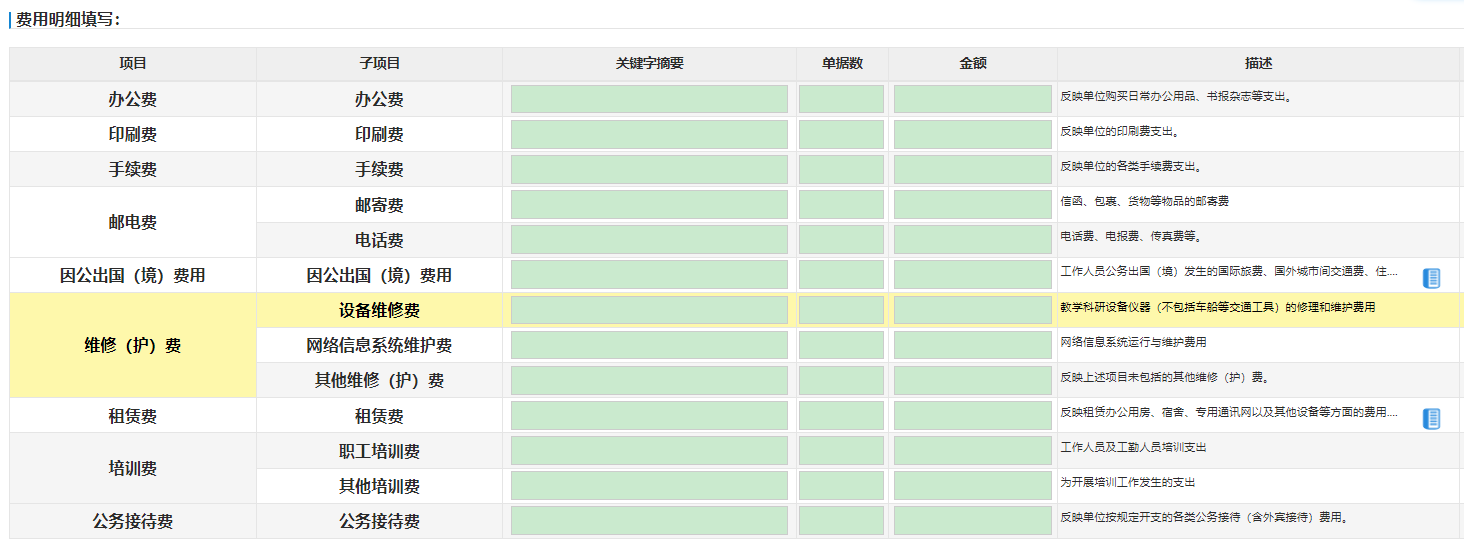
Task: Open detail icon for 租赁费 description
Action: click(1431, 418)
